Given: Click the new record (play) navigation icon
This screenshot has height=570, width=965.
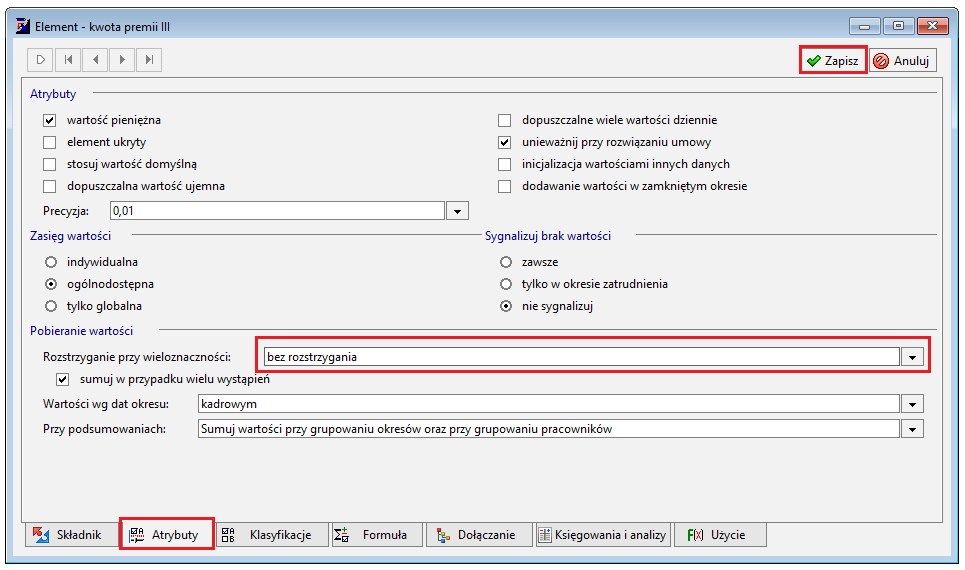Looking at the screenshot, I should coord(41,60).
